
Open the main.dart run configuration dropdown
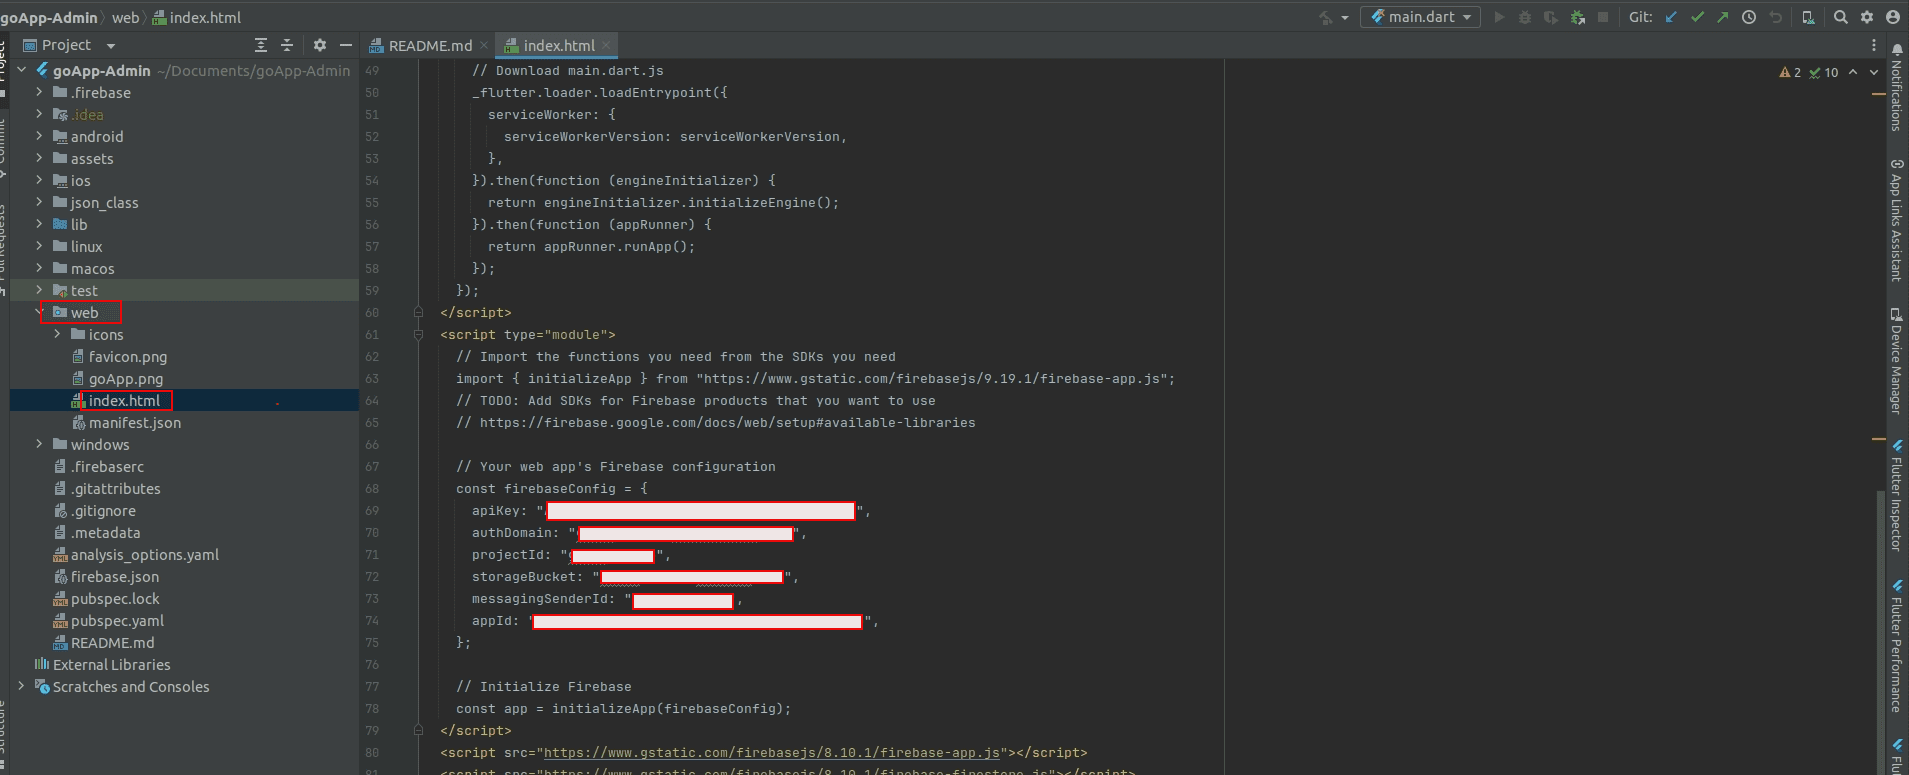click(x=1421, y=17)
